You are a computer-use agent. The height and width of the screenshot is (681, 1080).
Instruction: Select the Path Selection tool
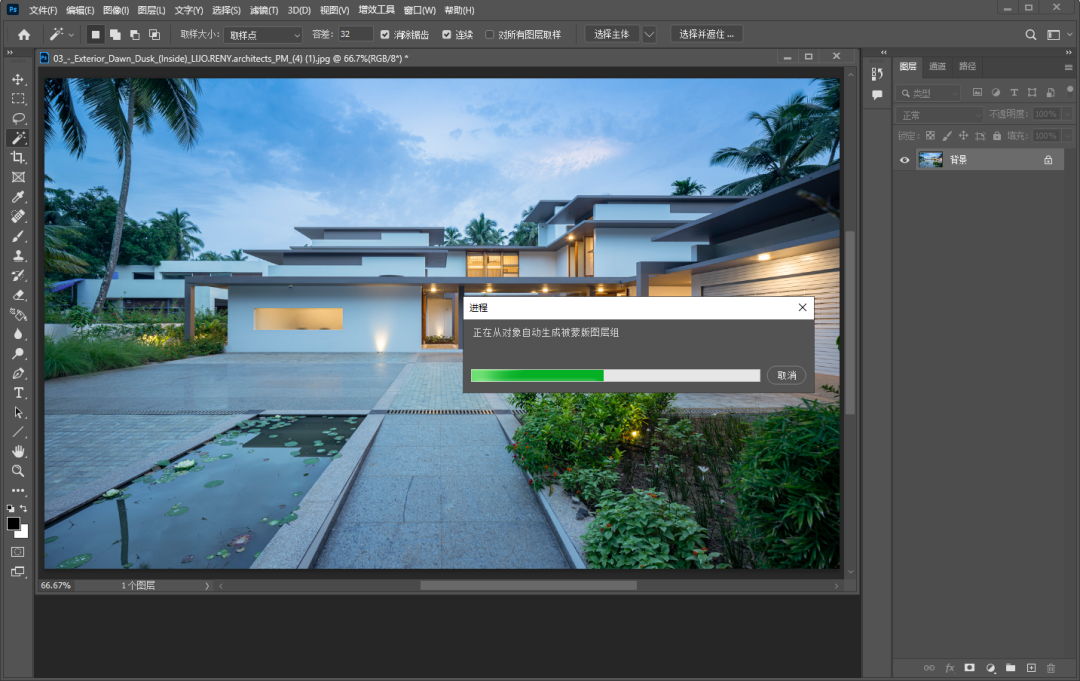(18, 412)
